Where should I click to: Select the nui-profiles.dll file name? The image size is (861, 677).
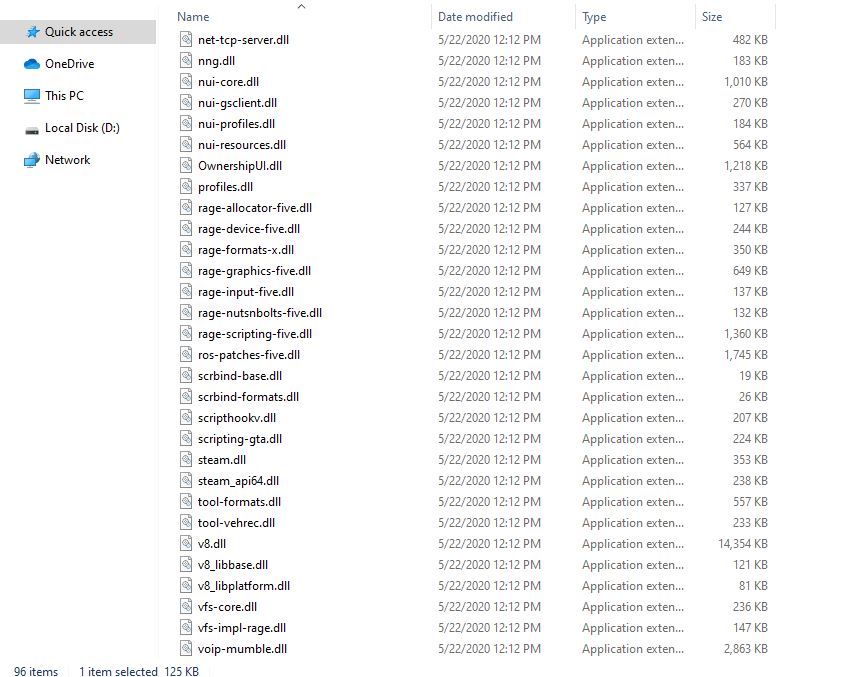[237, 124]
